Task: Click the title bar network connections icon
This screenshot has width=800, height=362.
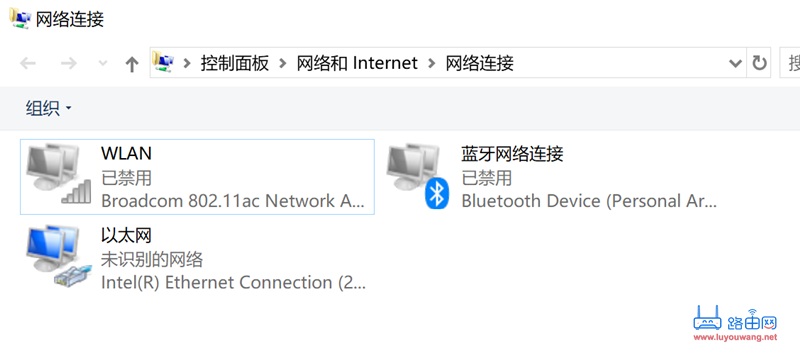Action: (20, 18)
